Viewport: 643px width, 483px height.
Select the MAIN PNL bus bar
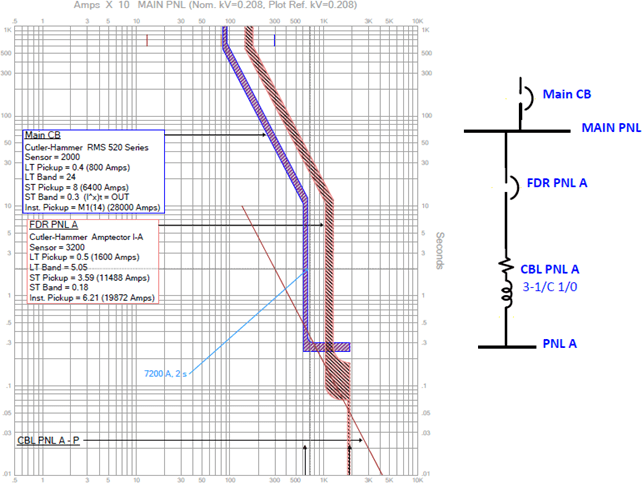coord(517,131)
